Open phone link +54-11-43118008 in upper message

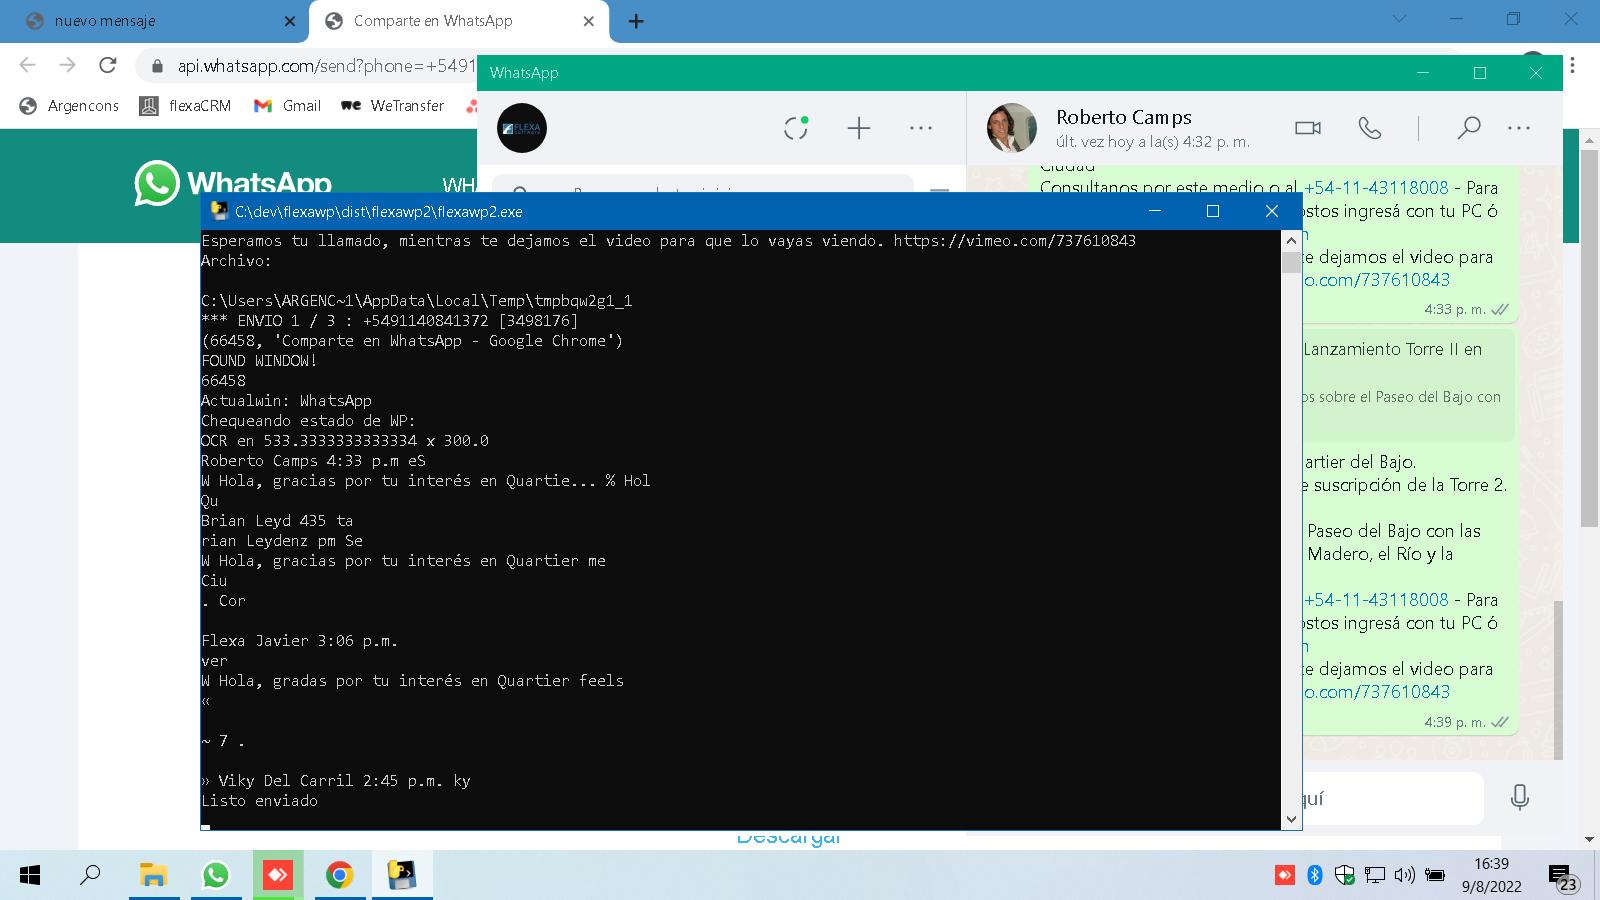coord(1376,188)
